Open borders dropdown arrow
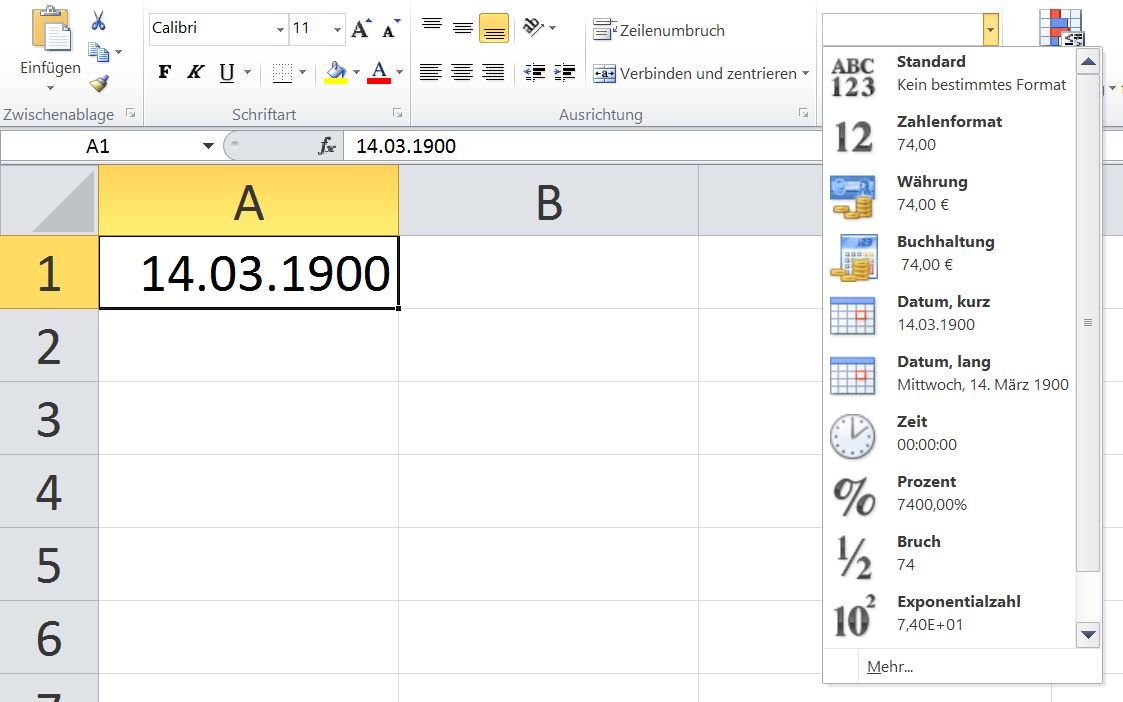 [x=302, y=72]
